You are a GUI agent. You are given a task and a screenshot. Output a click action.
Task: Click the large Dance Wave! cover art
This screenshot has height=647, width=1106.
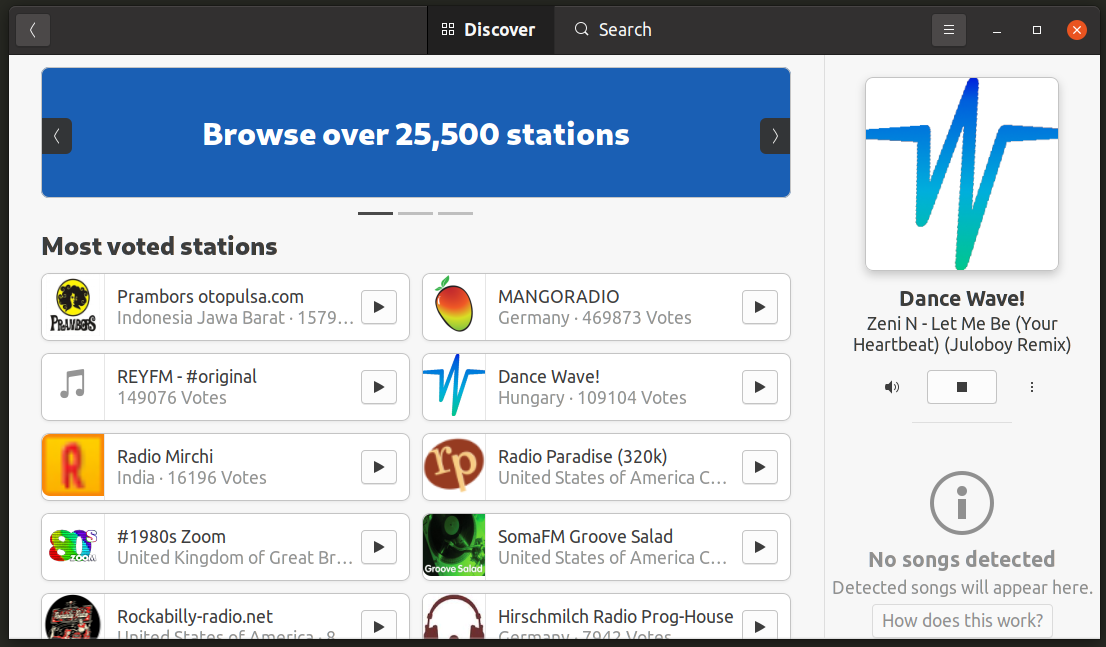click(x=962, y=174)
